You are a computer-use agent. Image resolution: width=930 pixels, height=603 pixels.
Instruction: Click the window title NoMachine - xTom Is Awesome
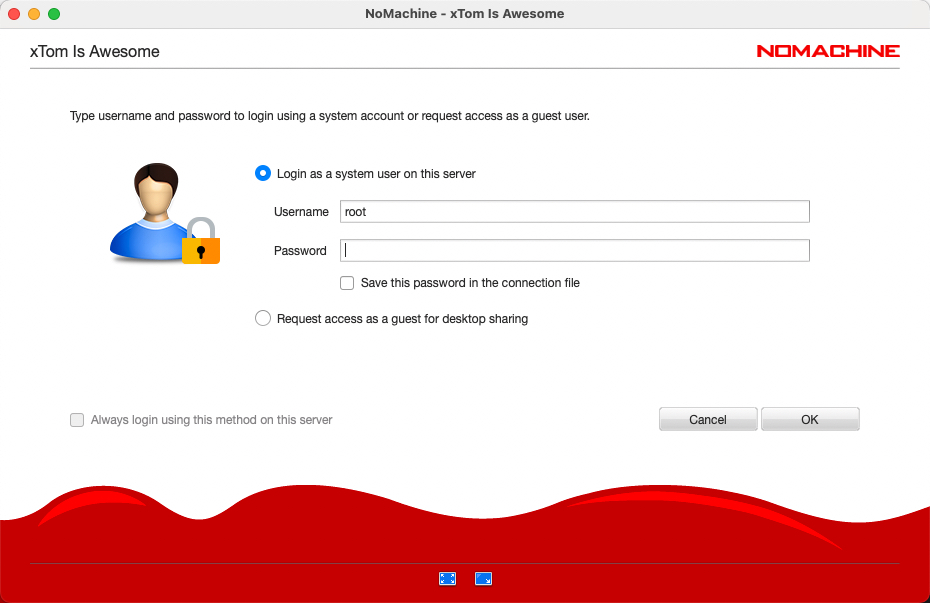(464, 14)
